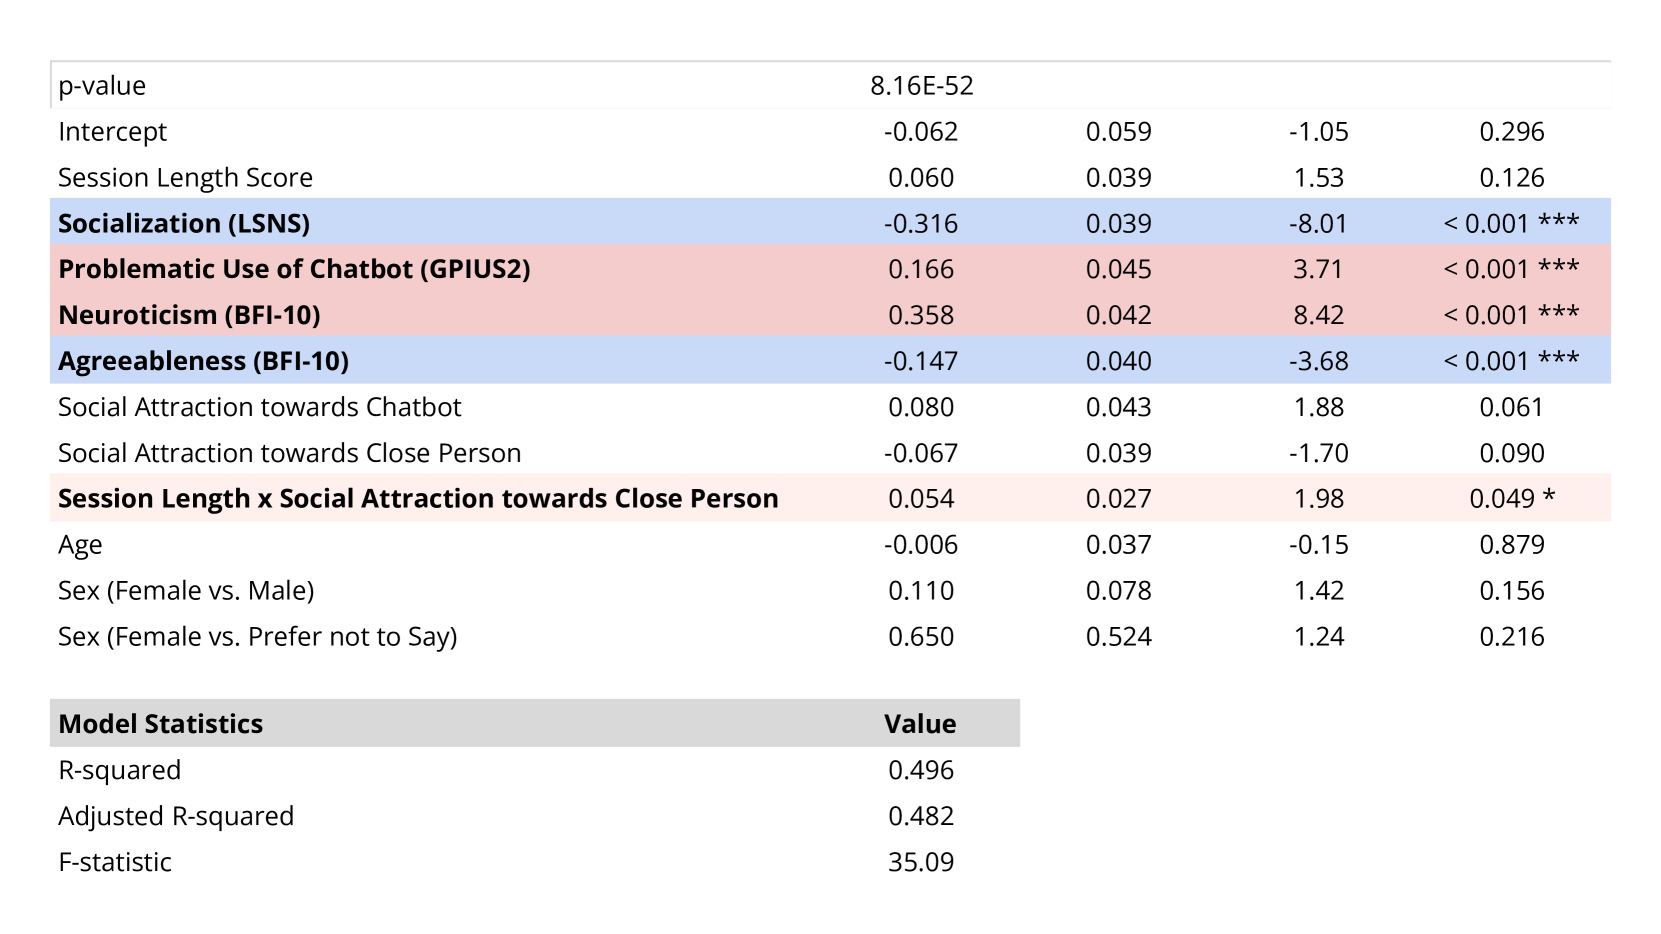This screenshot has width=1661, height=934.
Task: Select the Intercept row label
Action: tap(112, 132)
